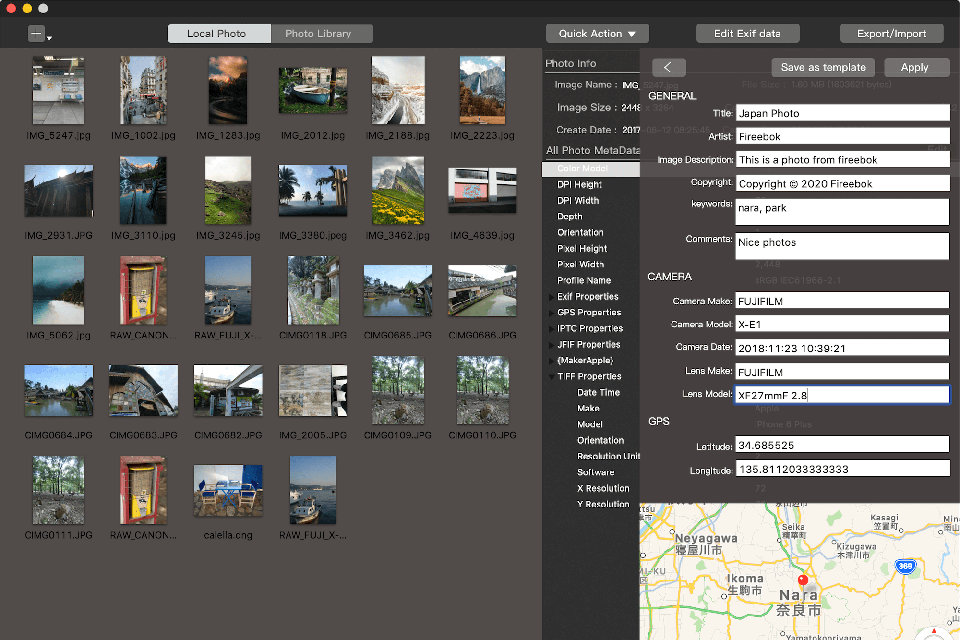Select the IMG_1283.jpg thumbnail
Image resolution: width=960 pixels, height=640 pixels.
pos(228,91)
